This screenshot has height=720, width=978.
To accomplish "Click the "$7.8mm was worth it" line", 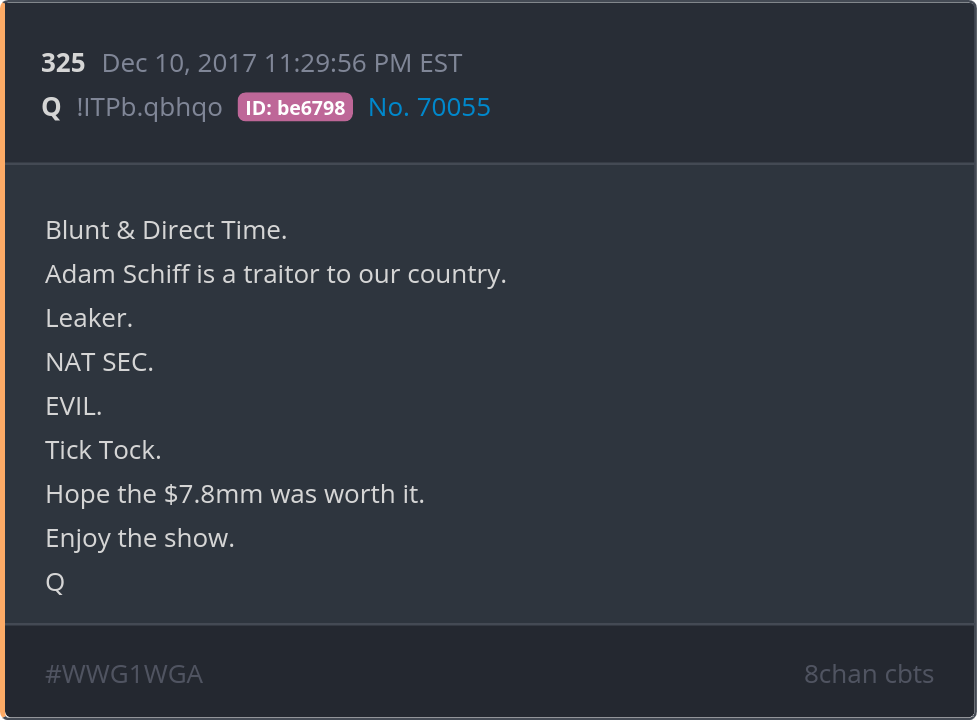I will pyautogui.click(x=235, y=494).
